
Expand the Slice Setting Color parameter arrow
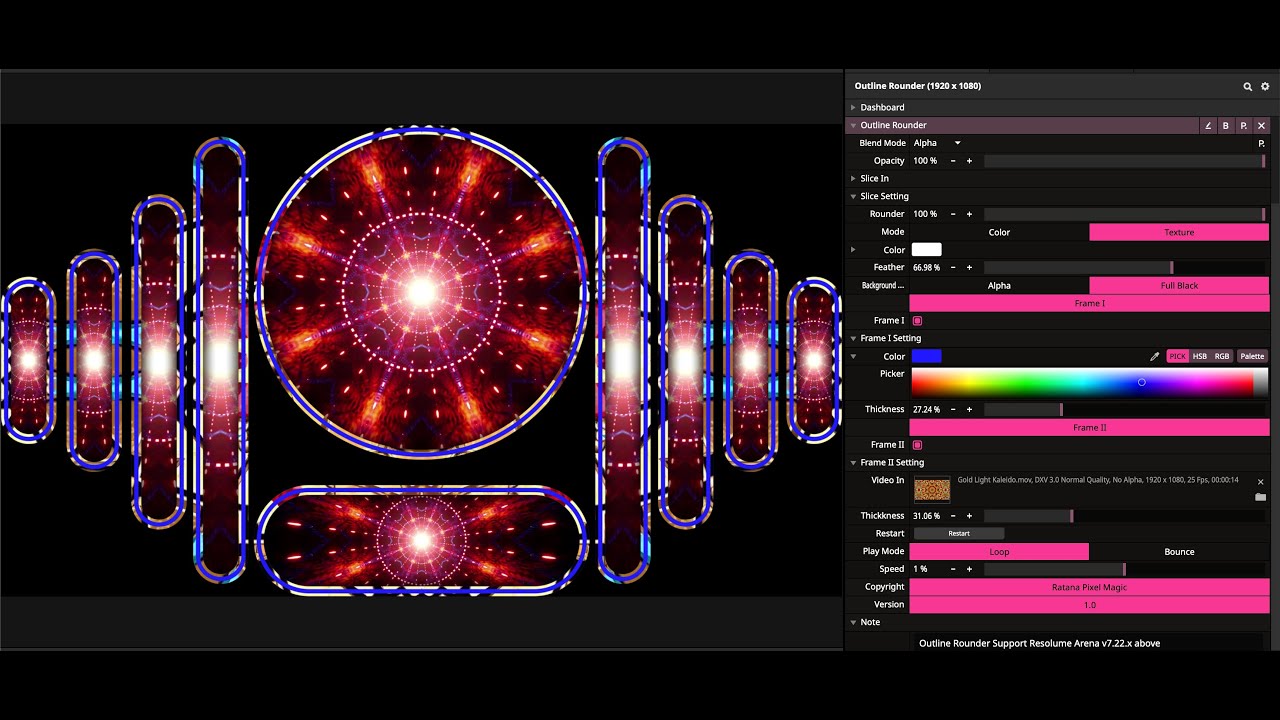coord(853,250)
